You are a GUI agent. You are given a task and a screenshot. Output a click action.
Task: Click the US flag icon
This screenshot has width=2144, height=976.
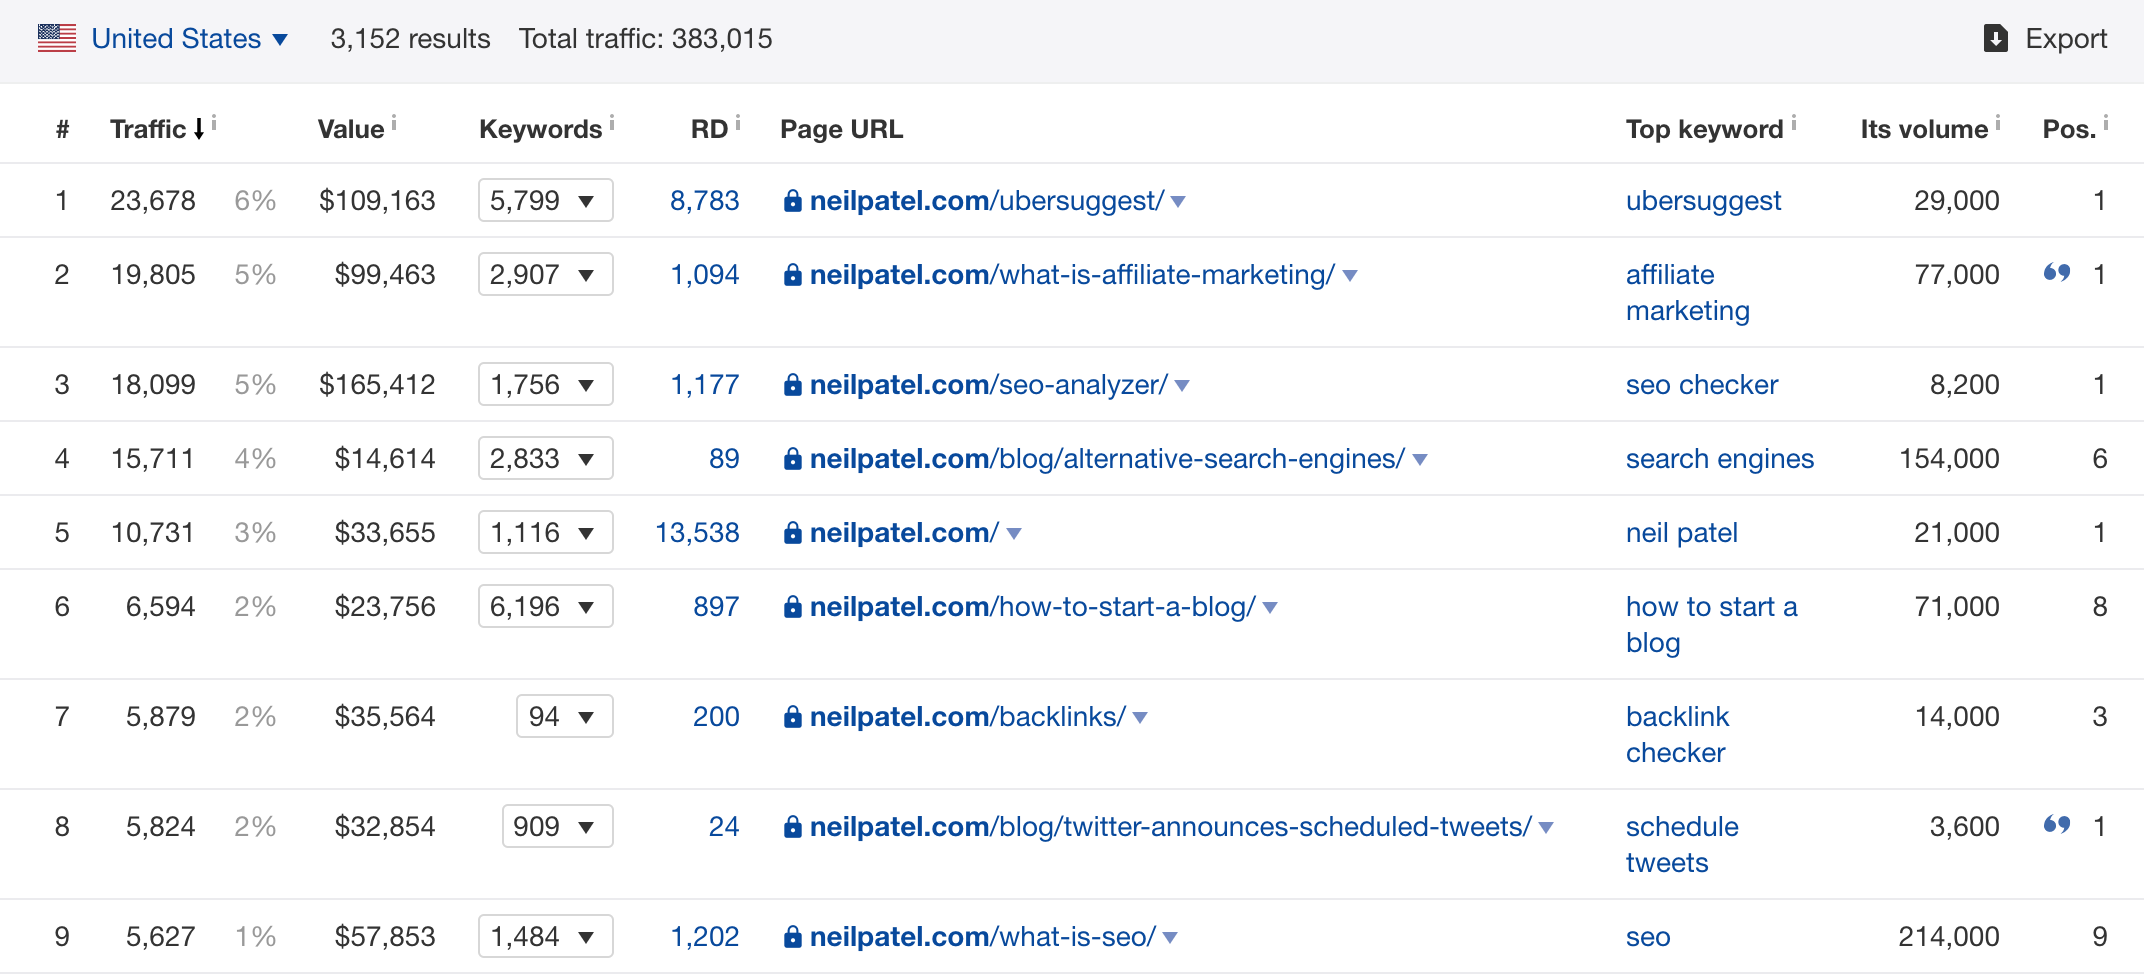click(x=57, y=38)
